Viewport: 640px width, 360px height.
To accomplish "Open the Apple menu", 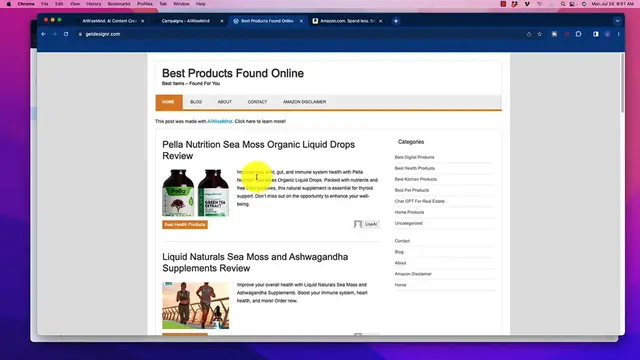I will [9, 4].
